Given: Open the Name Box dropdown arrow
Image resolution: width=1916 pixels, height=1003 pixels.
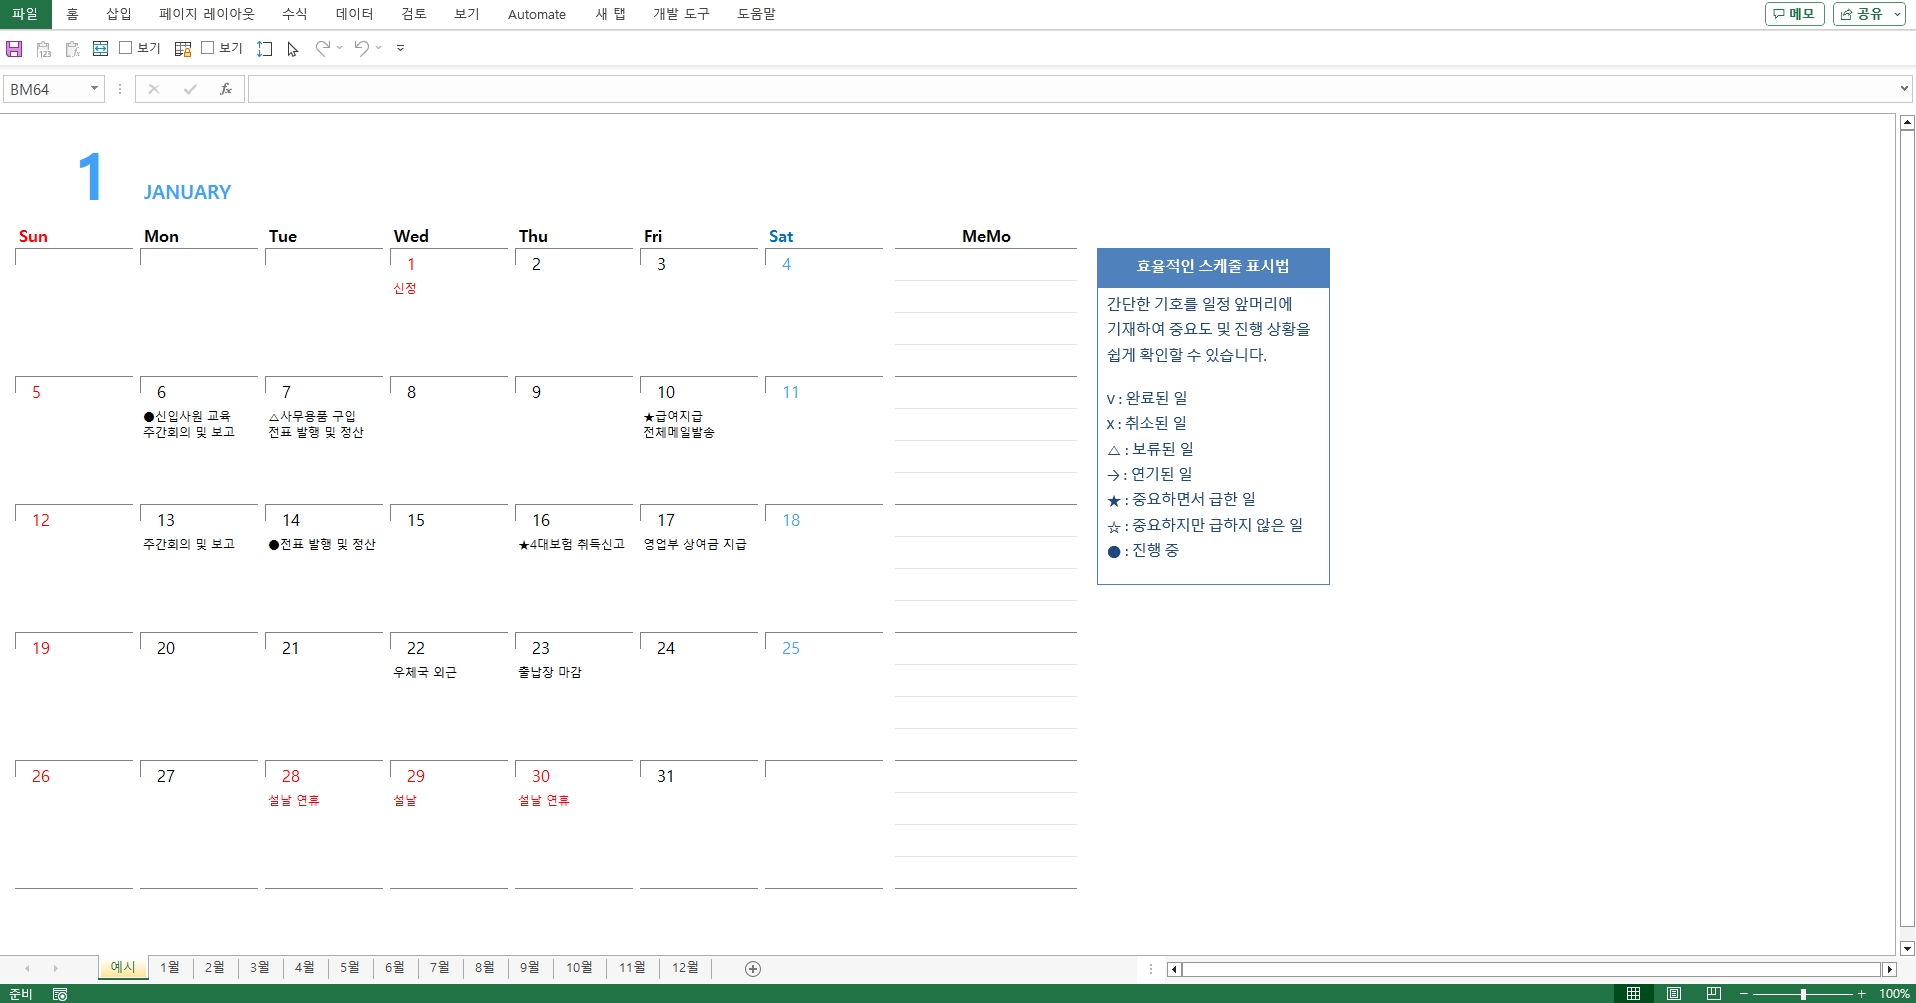Looking at the screenshot, I should point(94,89).
